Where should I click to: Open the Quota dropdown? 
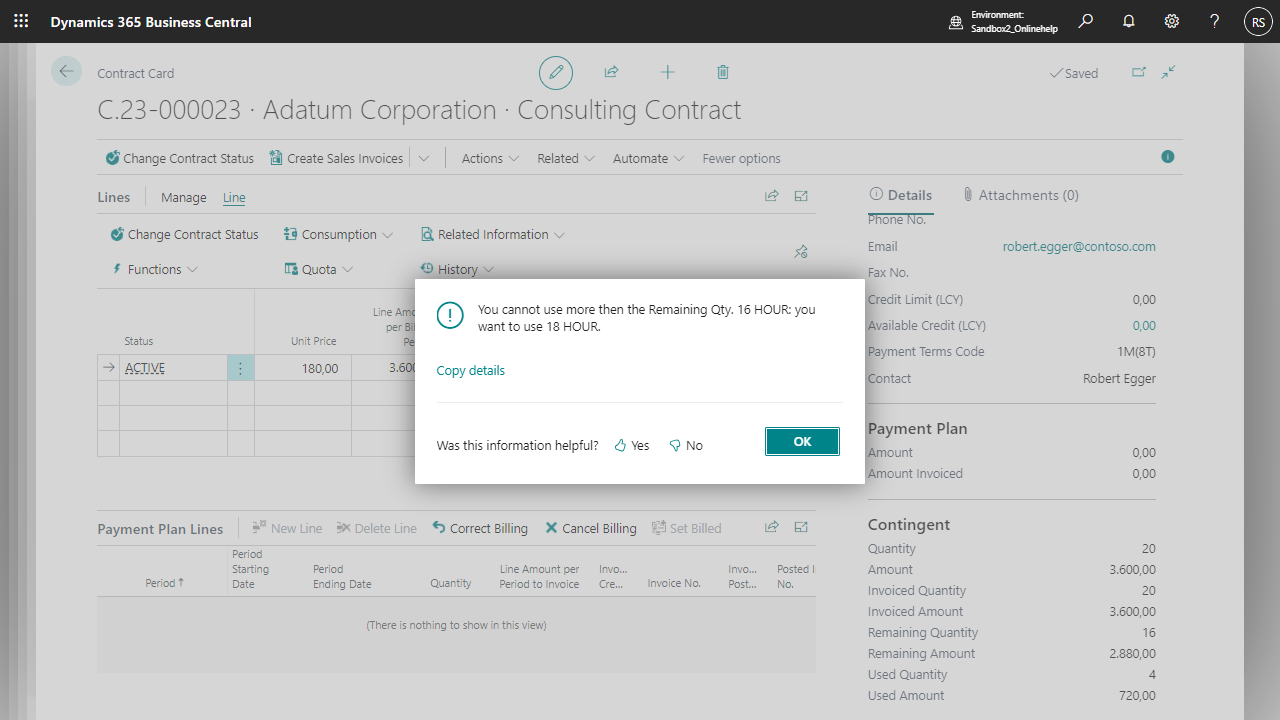pyautogui.click(x=318, y=269)
